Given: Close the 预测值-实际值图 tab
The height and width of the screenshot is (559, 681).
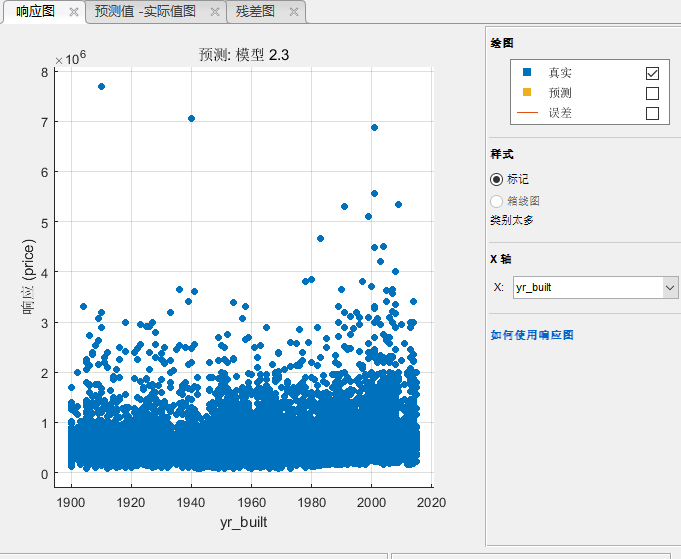Looking at the screenshot, I should pos(214,12).
